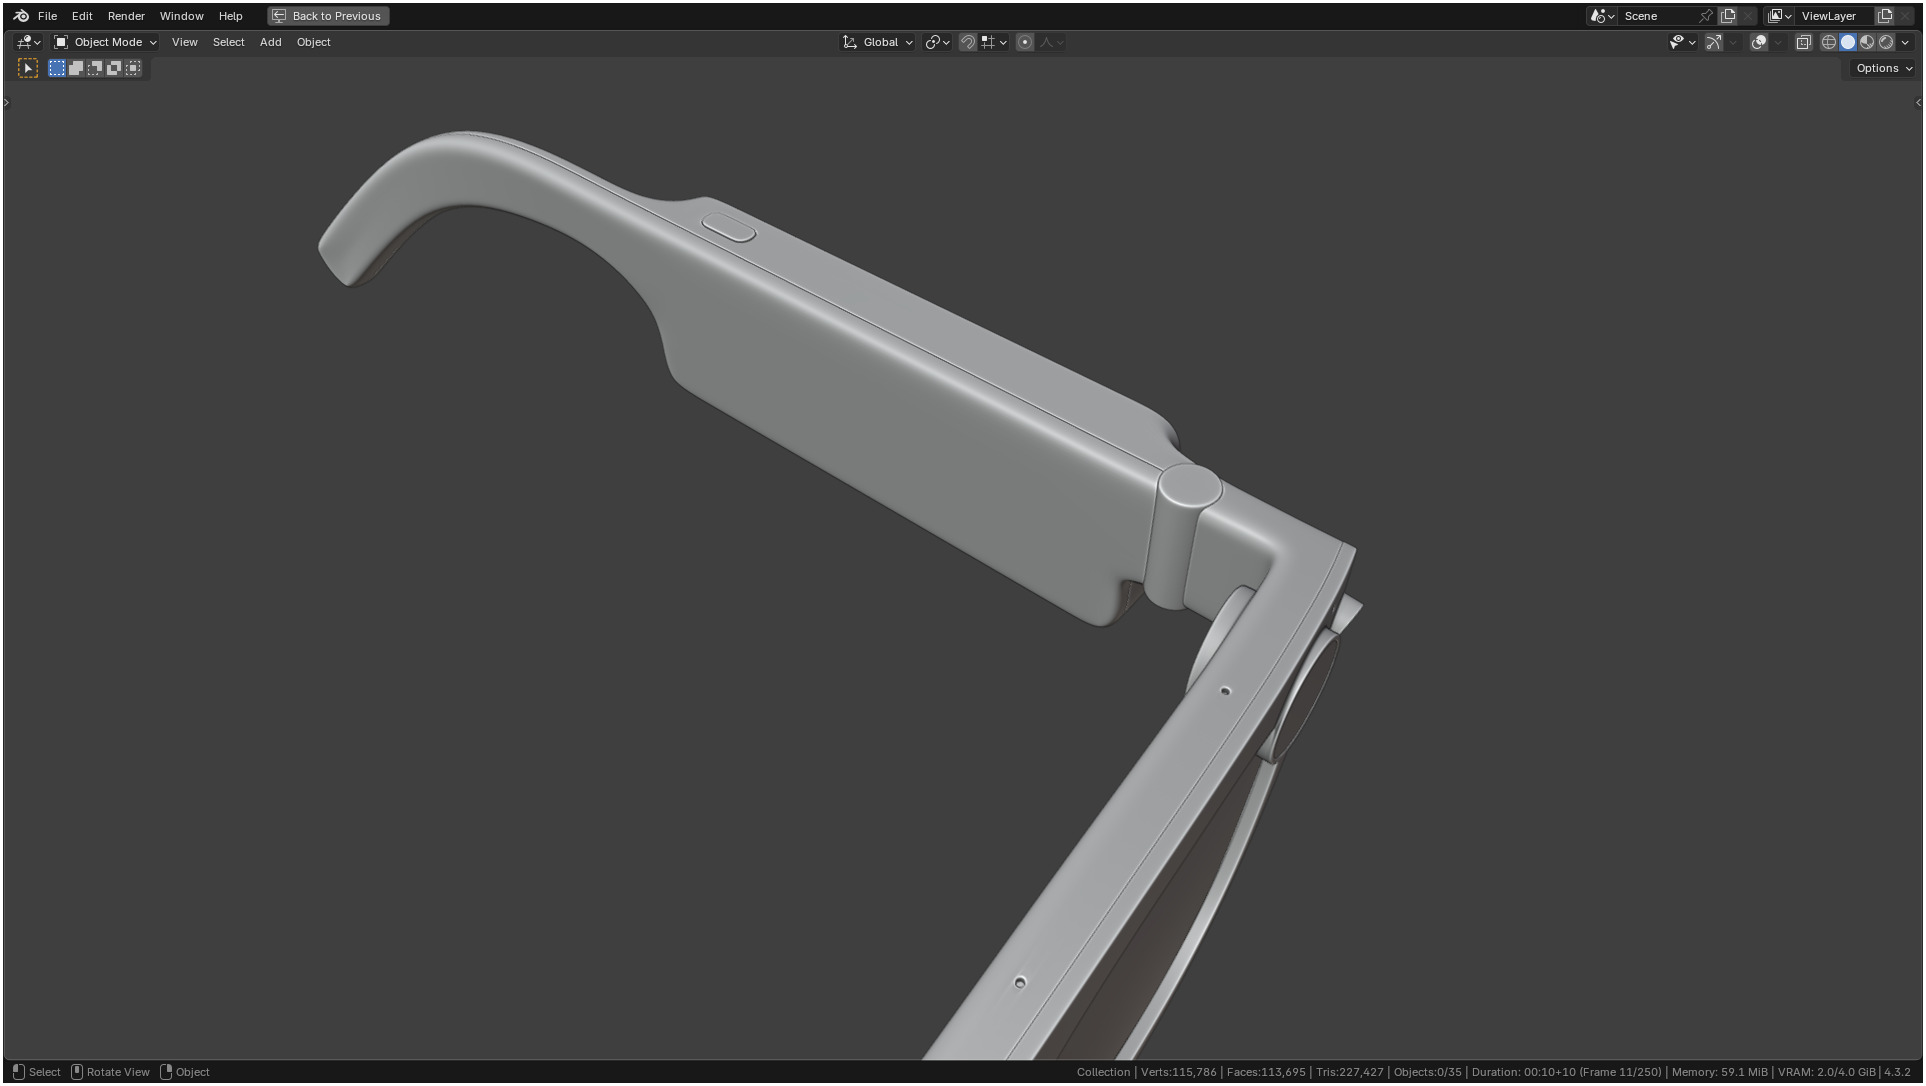The height and width of the screenshot is (1086, 1926).
Task: Click the Tris:227,427 status entry
Action: click(1350, 1072)
